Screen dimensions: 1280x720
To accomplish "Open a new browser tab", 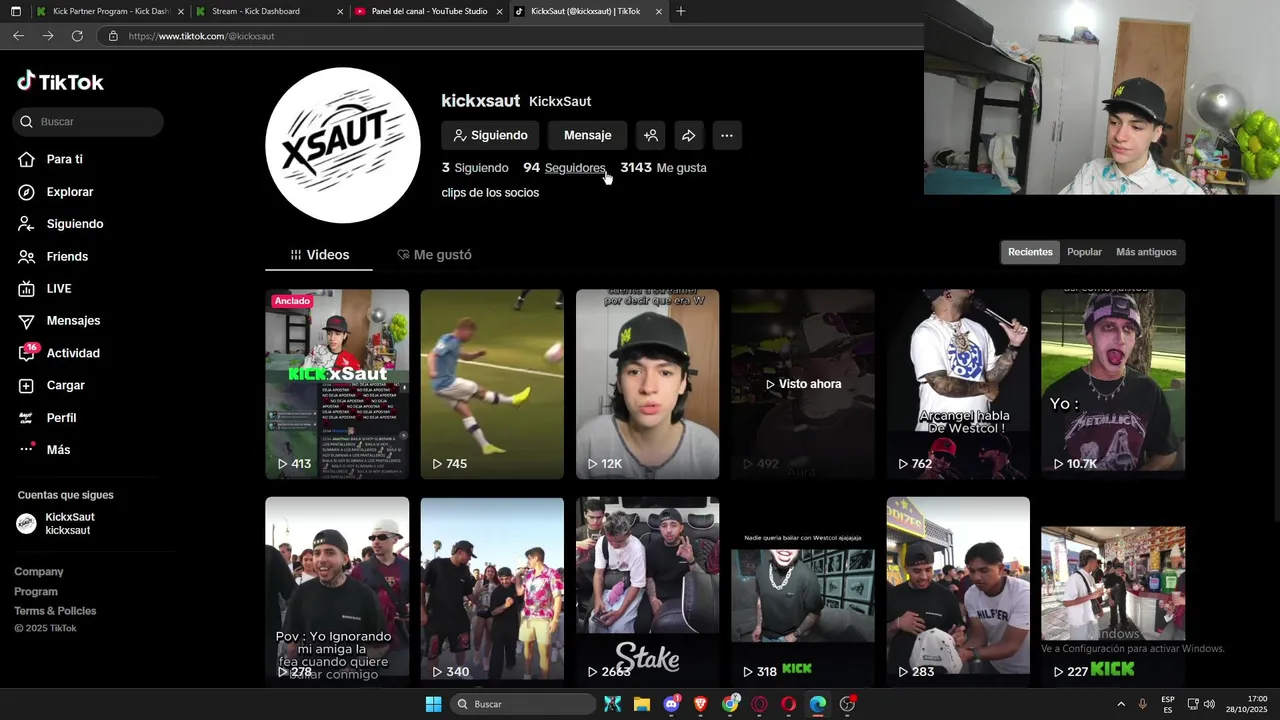I will [x=681, y=12].
